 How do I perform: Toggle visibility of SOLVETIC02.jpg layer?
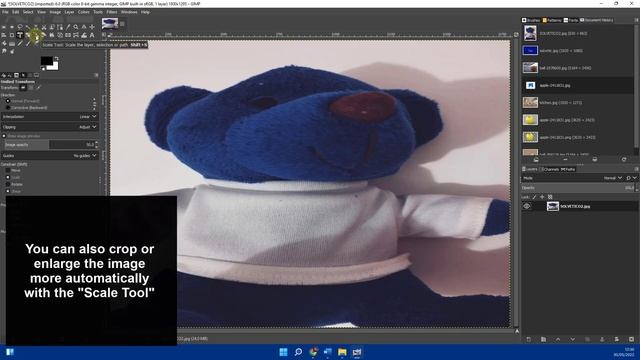pos(527,206)
